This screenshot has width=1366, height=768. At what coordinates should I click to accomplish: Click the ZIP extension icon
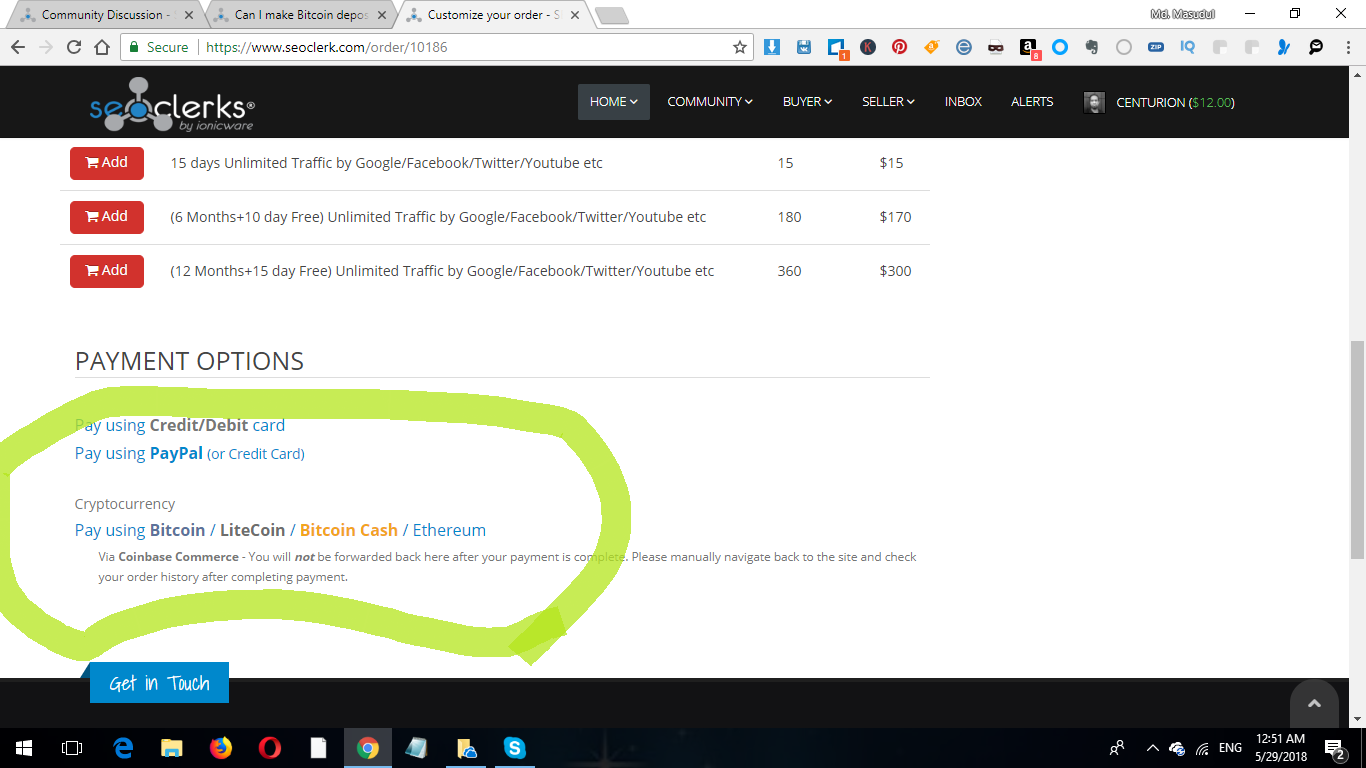pyautogui.click(x=1156, y=47)
